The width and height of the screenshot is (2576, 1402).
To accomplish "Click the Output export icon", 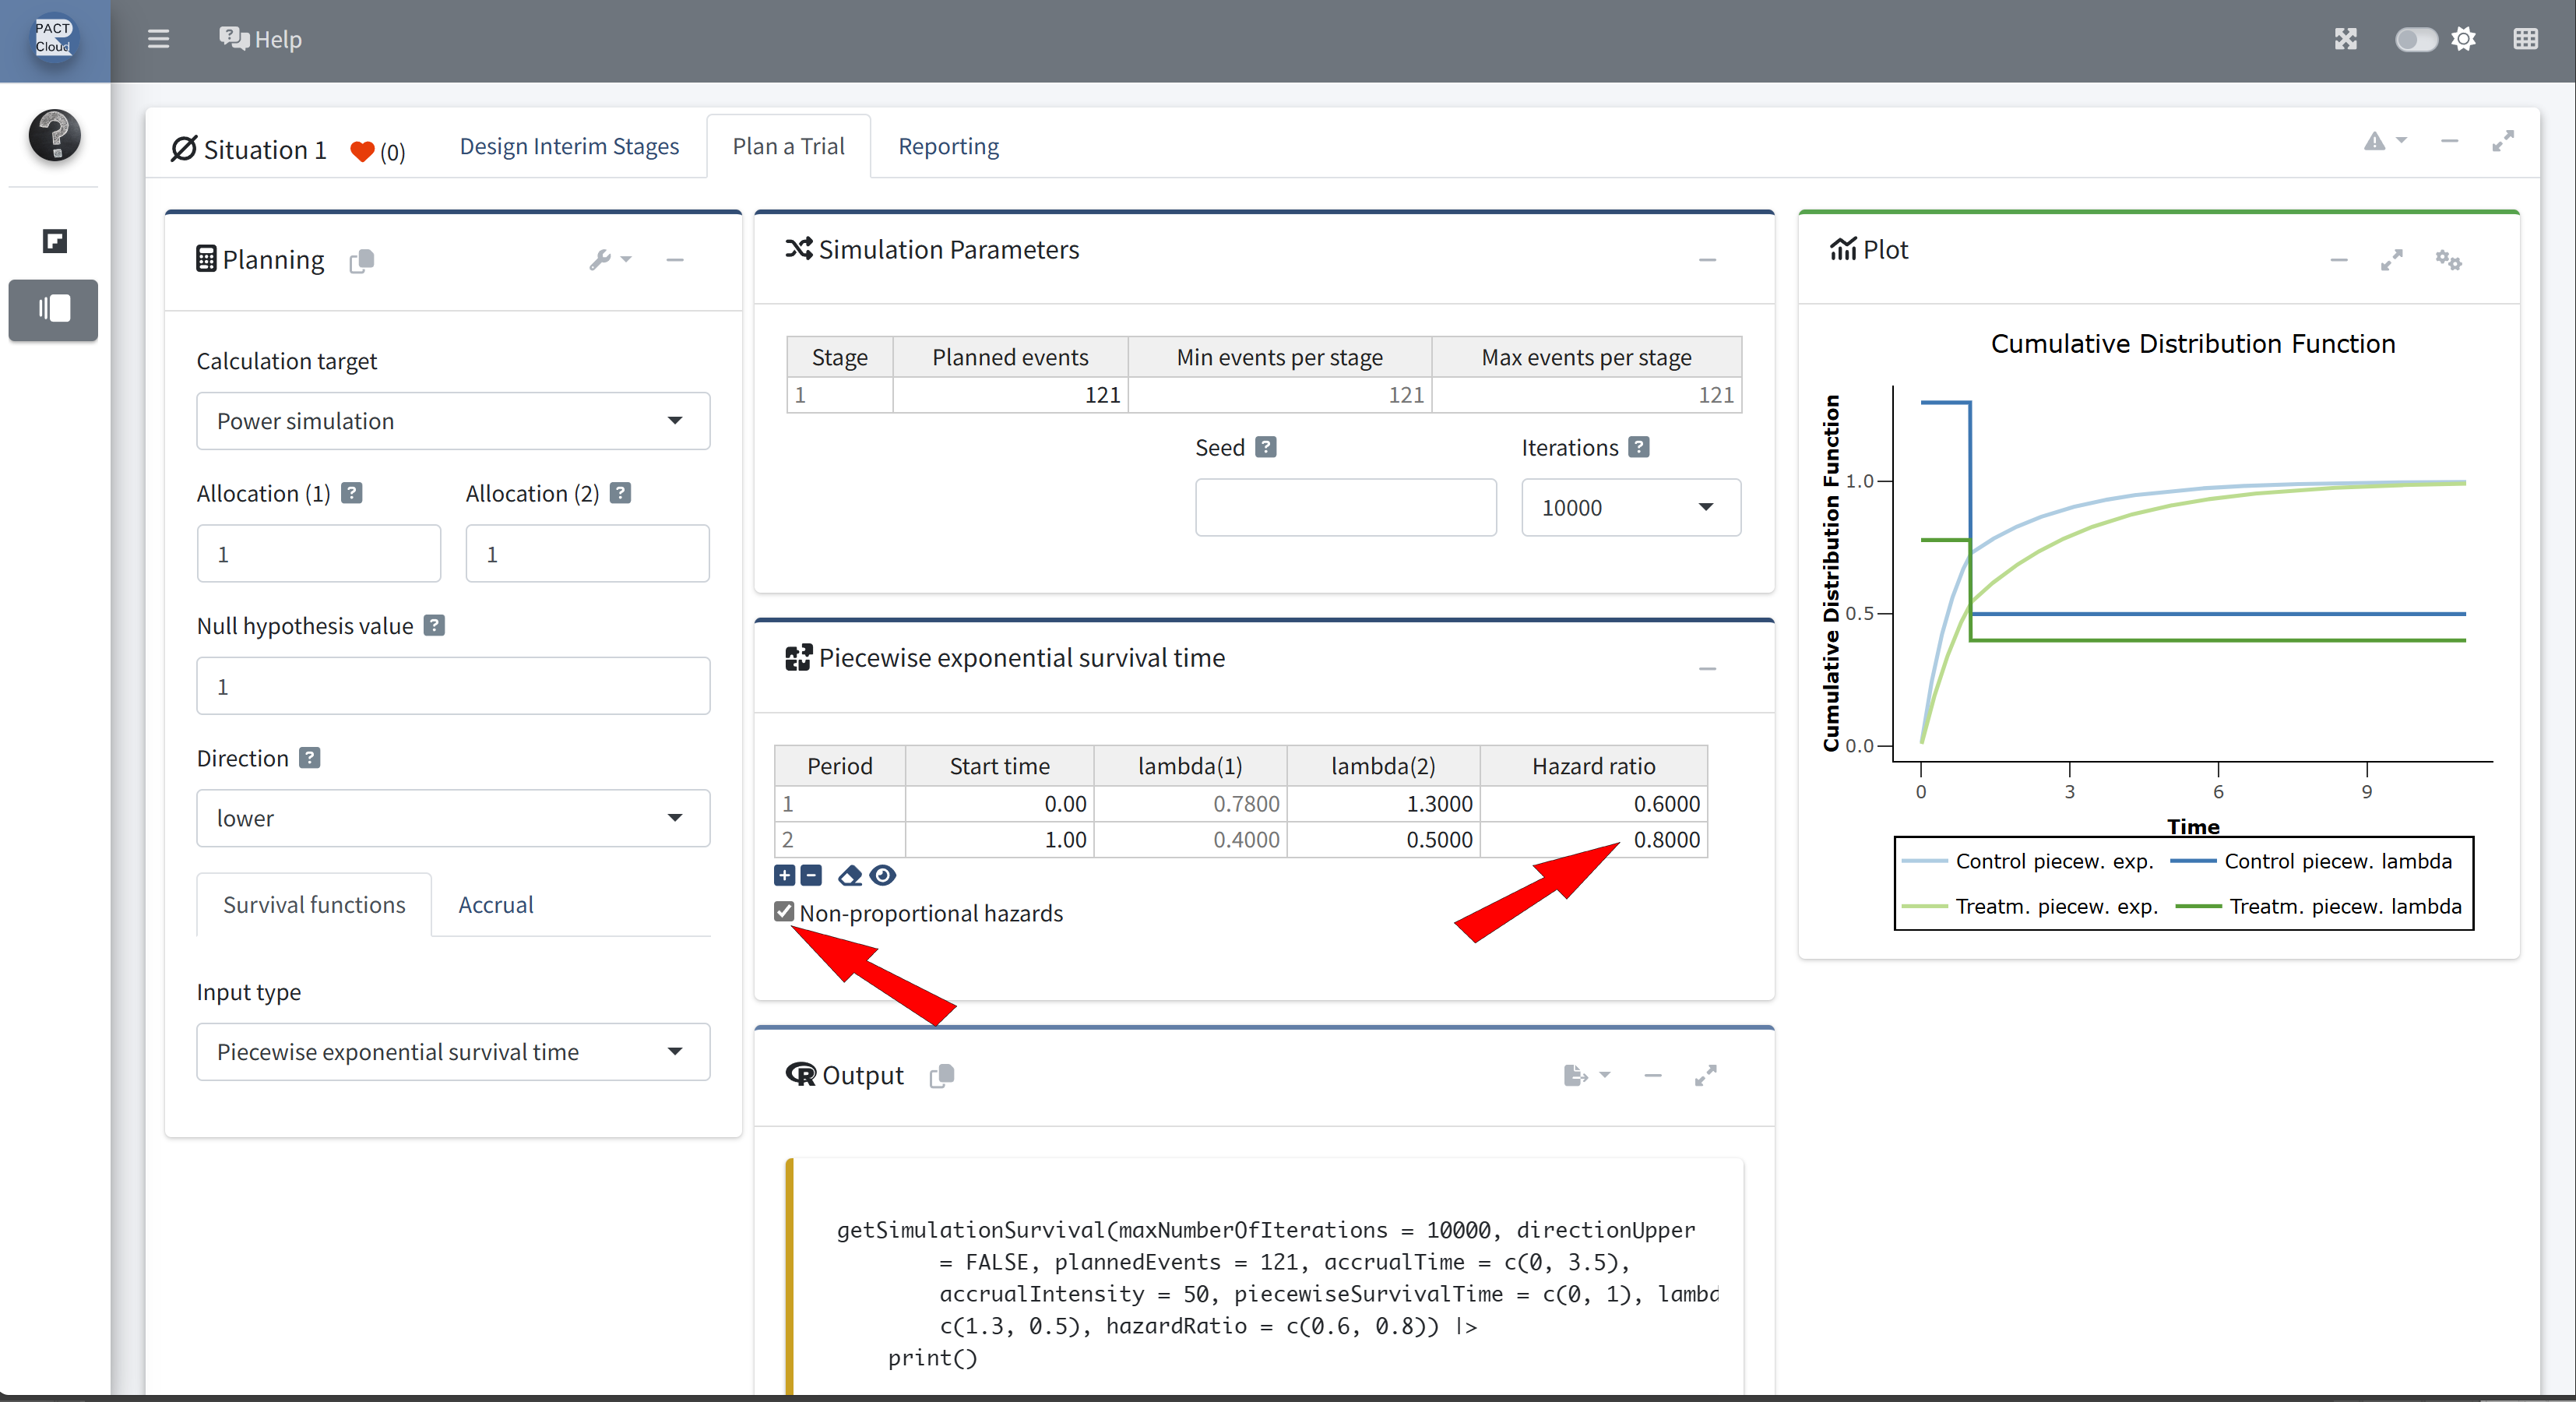I will 1576,1075.
